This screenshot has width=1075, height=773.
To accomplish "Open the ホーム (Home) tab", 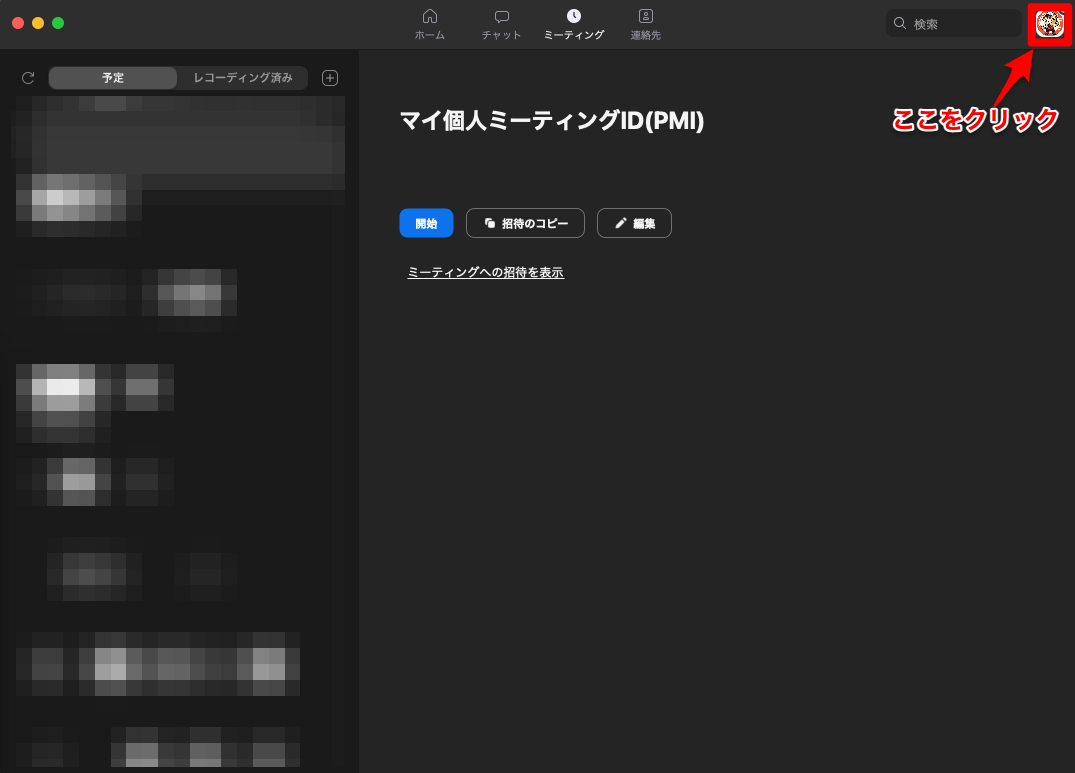I will [x=430, y=24].
